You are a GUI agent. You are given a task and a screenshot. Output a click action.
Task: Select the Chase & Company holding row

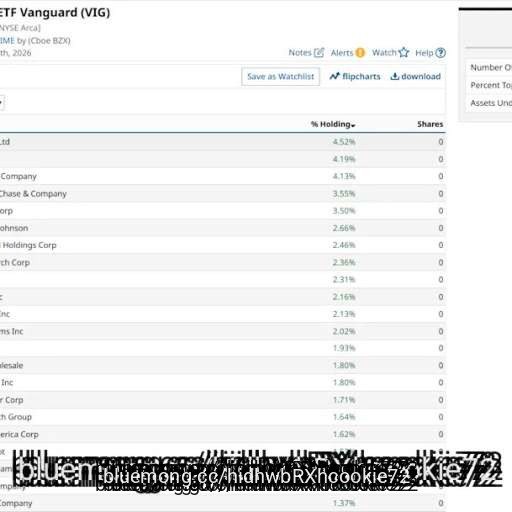(x=223, y=194)
